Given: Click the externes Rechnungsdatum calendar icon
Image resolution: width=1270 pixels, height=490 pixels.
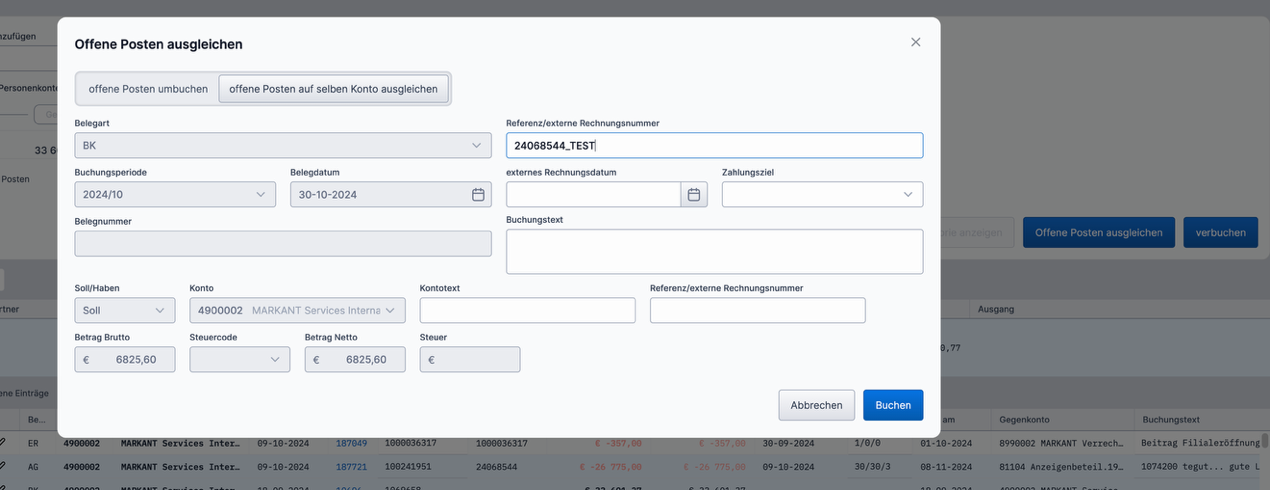Looking at the screenshot, I should [x=694, y=194].
